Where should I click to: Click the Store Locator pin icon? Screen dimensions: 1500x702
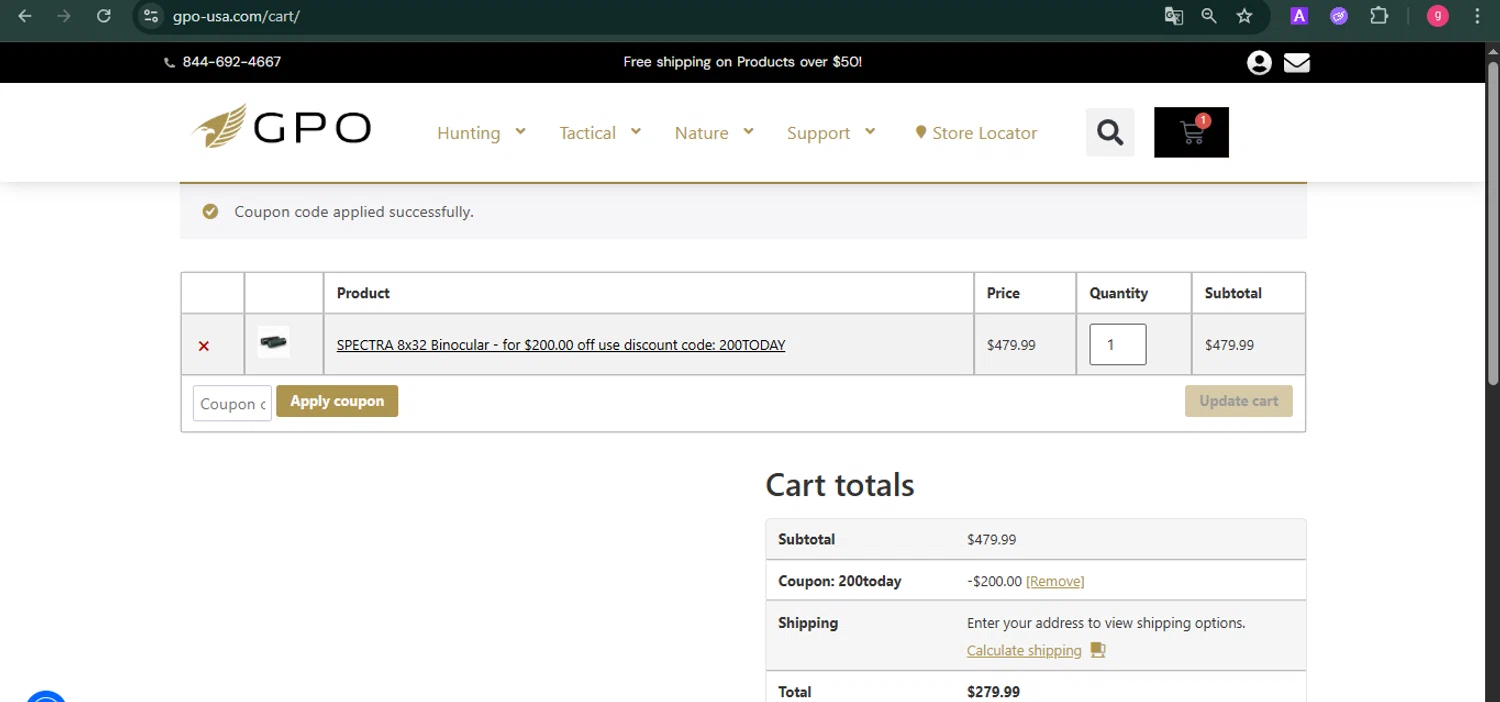click(921, 132)
